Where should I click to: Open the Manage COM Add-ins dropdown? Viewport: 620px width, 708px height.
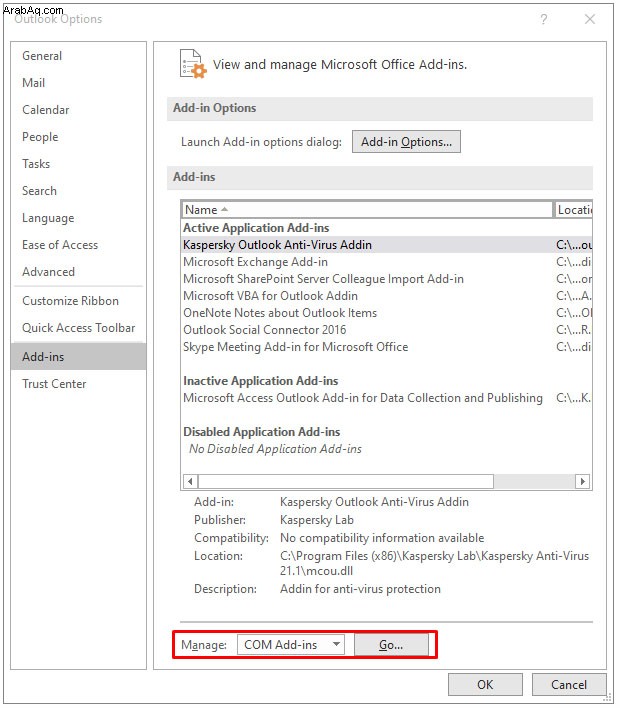coord(291,645)
